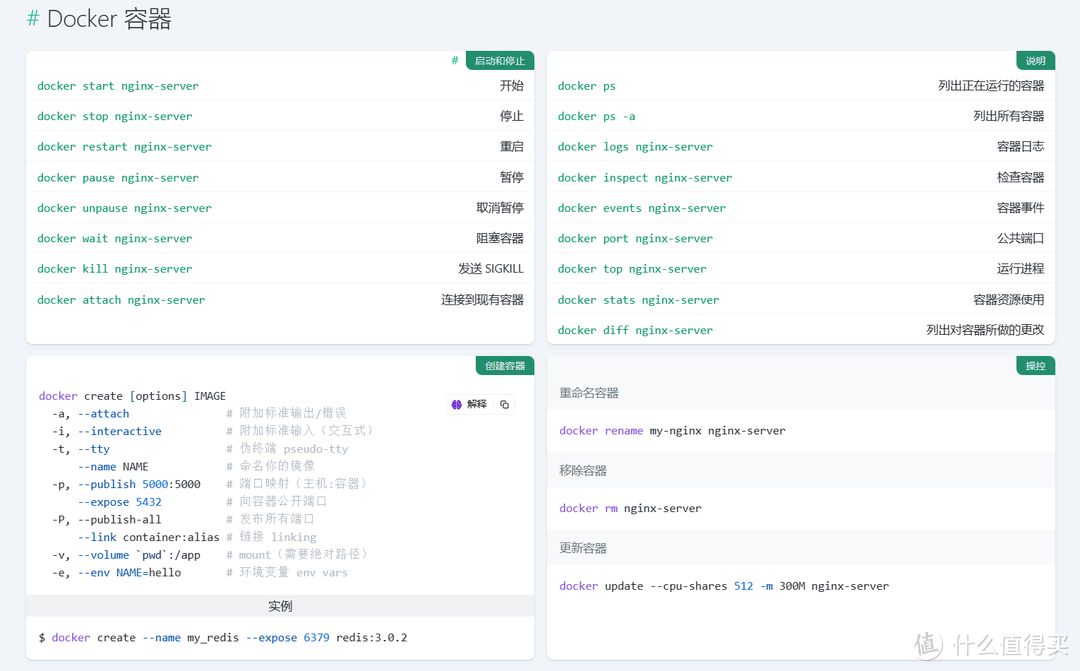The height and width of the screenshot is (671, 1080).
Task: Select docker attach nginx-server command
Action: coord(121,300)
